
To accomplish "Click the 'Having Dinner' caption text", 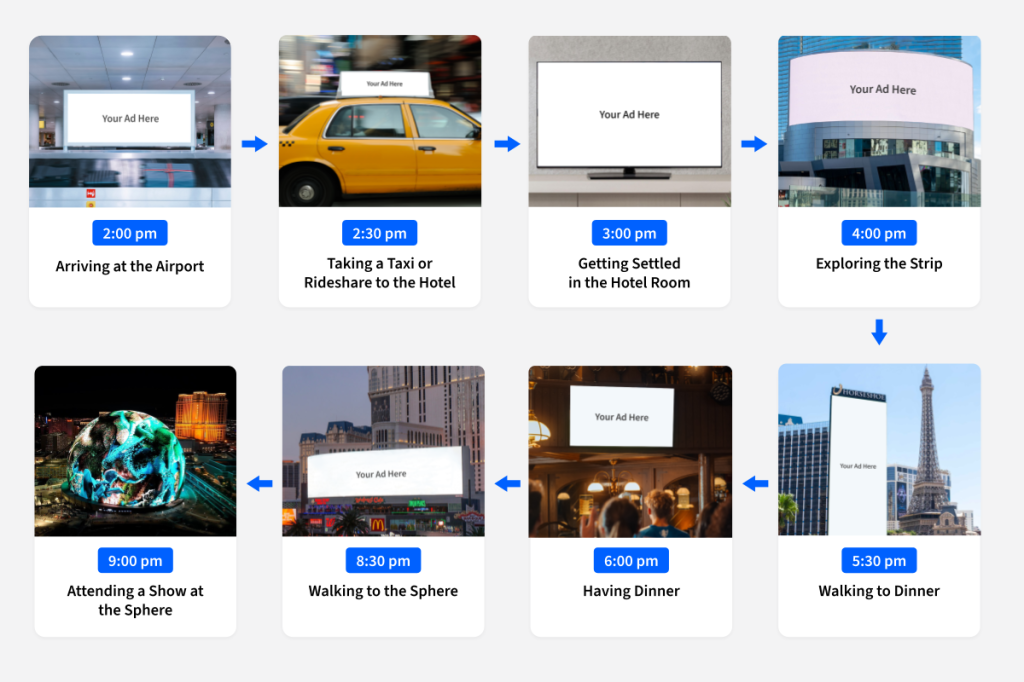I will [x=631, y=591].
